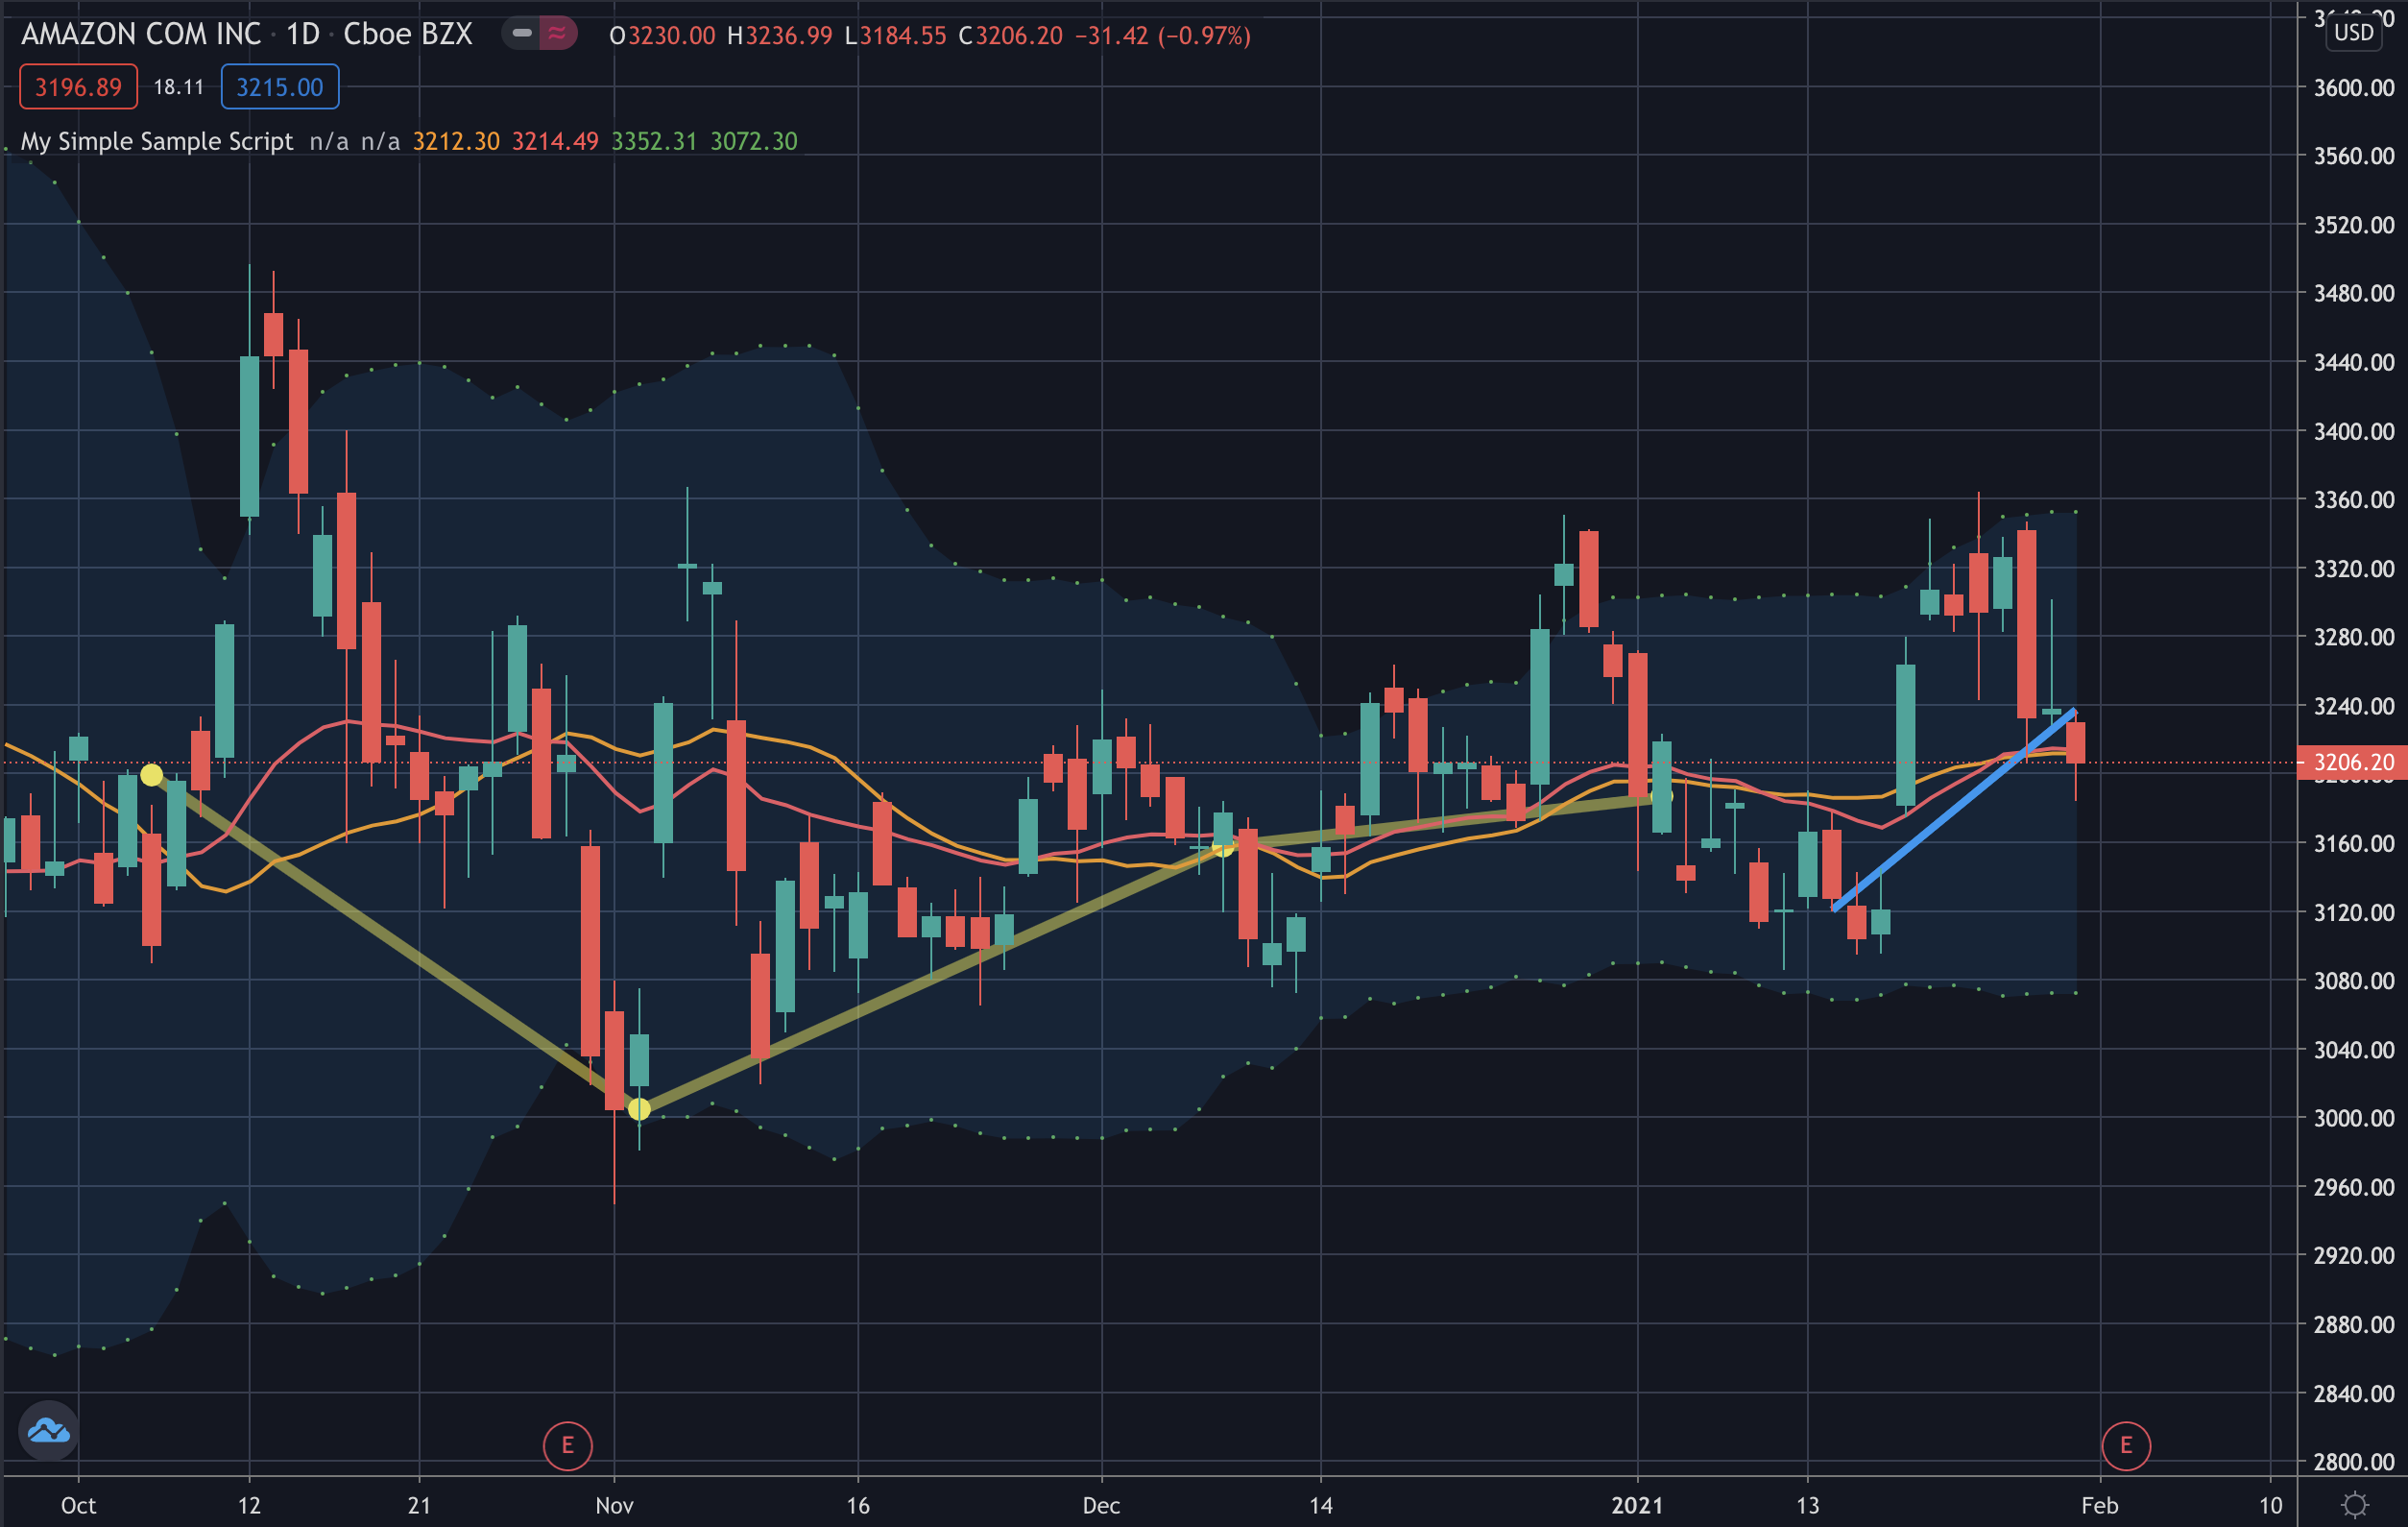Click the pink wave data status icon
The height and width of the screenshot is (1527, 2408).
click(558, 34)
